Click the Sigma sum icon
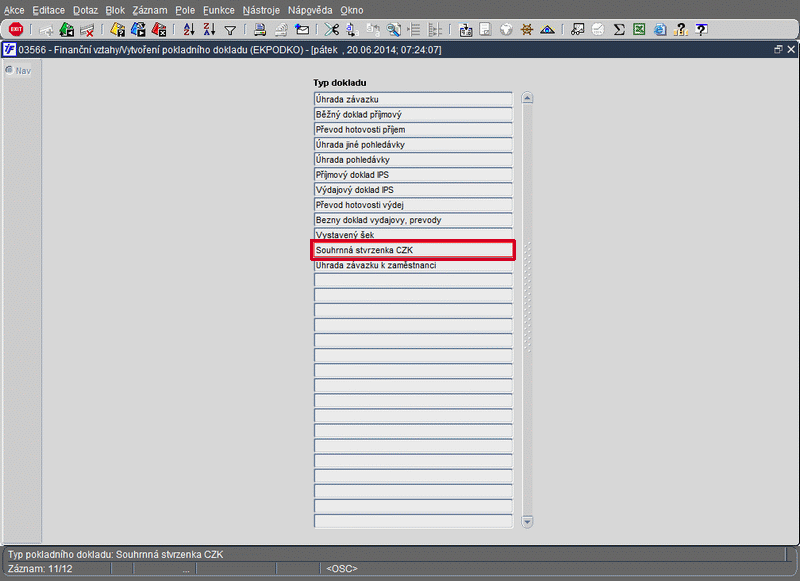The height and width of the screenshot is (581, 800). (x=619, y=30)
